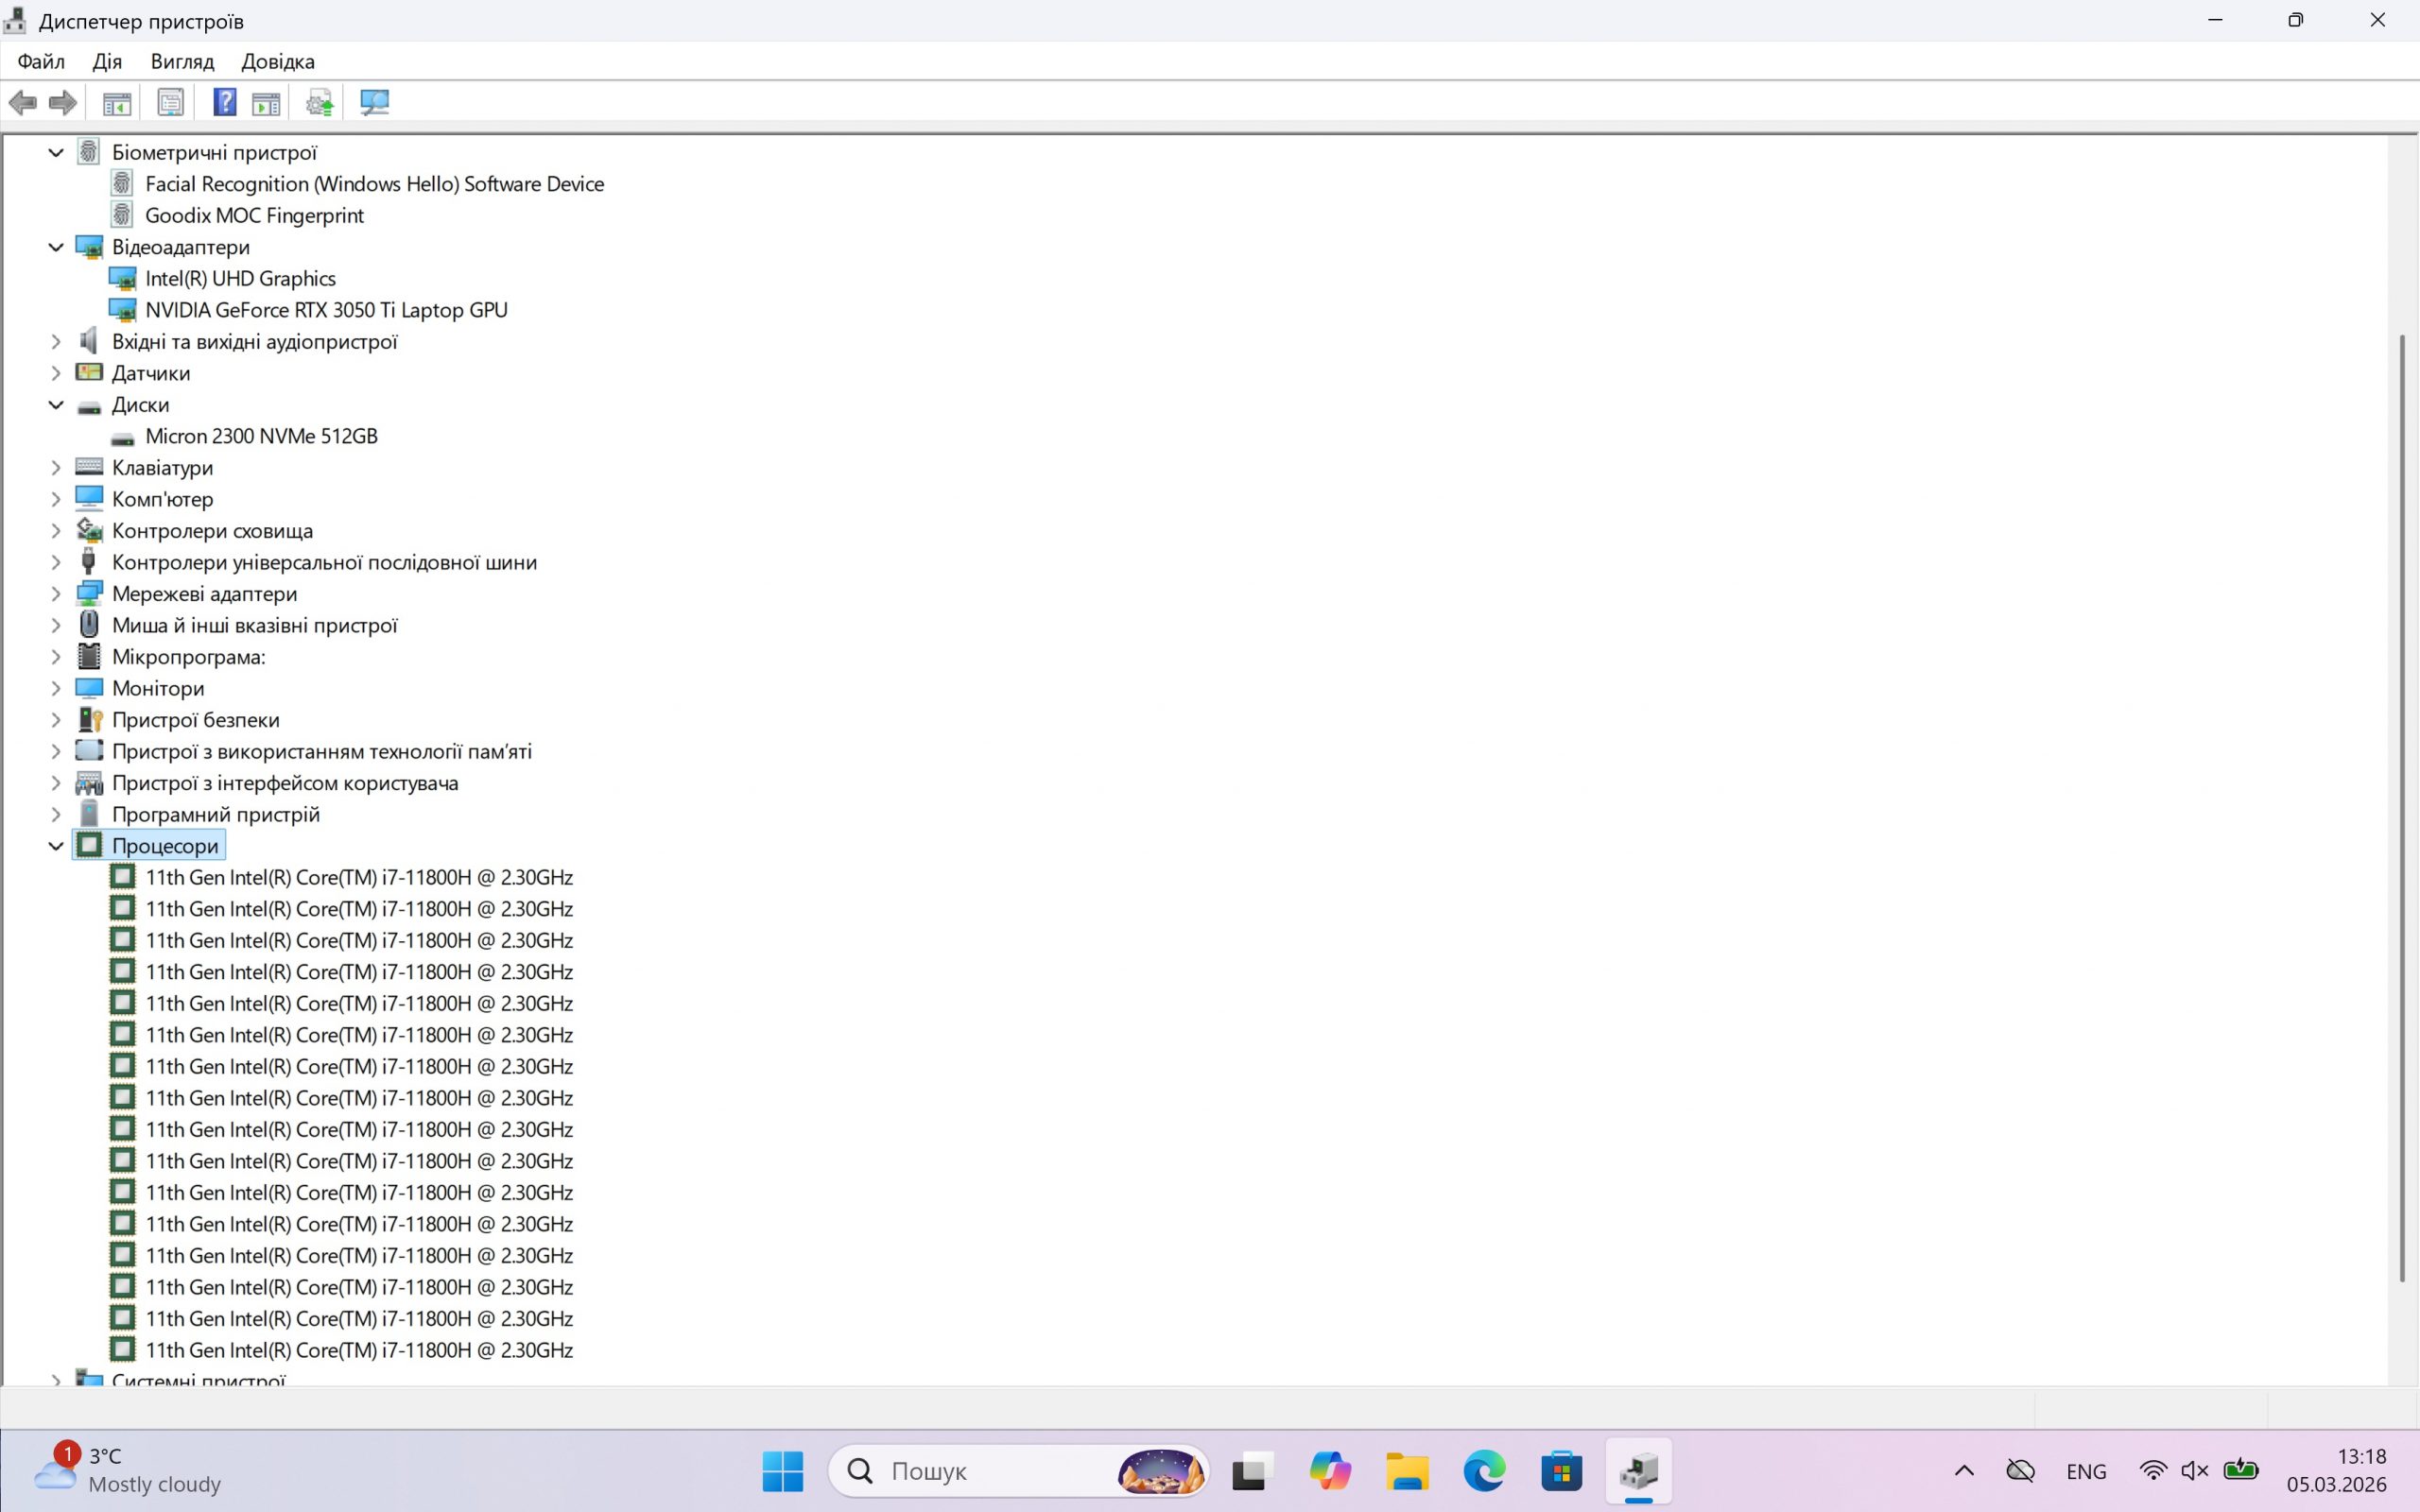Collapse the Відеоадаптери category
The height and width of the screenshot is (1512, 2420).
pos(56,247)
